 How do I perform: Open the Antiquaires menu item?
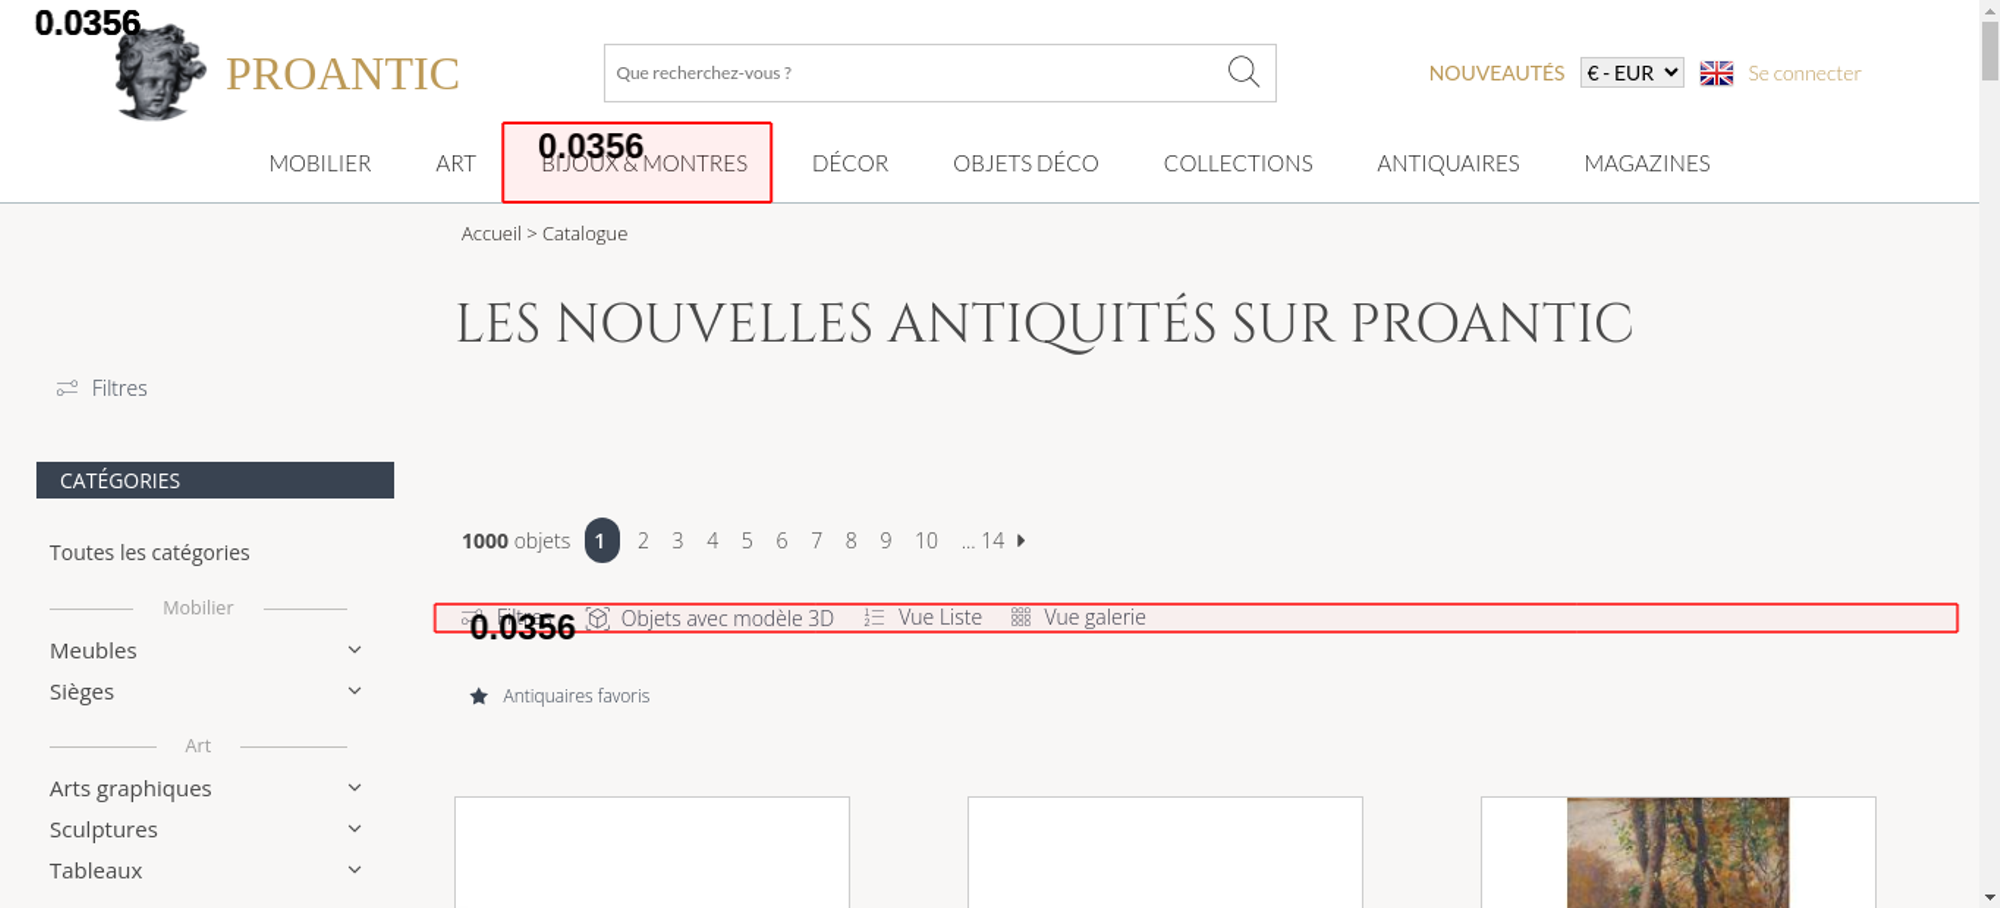[x=1447, y=164]
